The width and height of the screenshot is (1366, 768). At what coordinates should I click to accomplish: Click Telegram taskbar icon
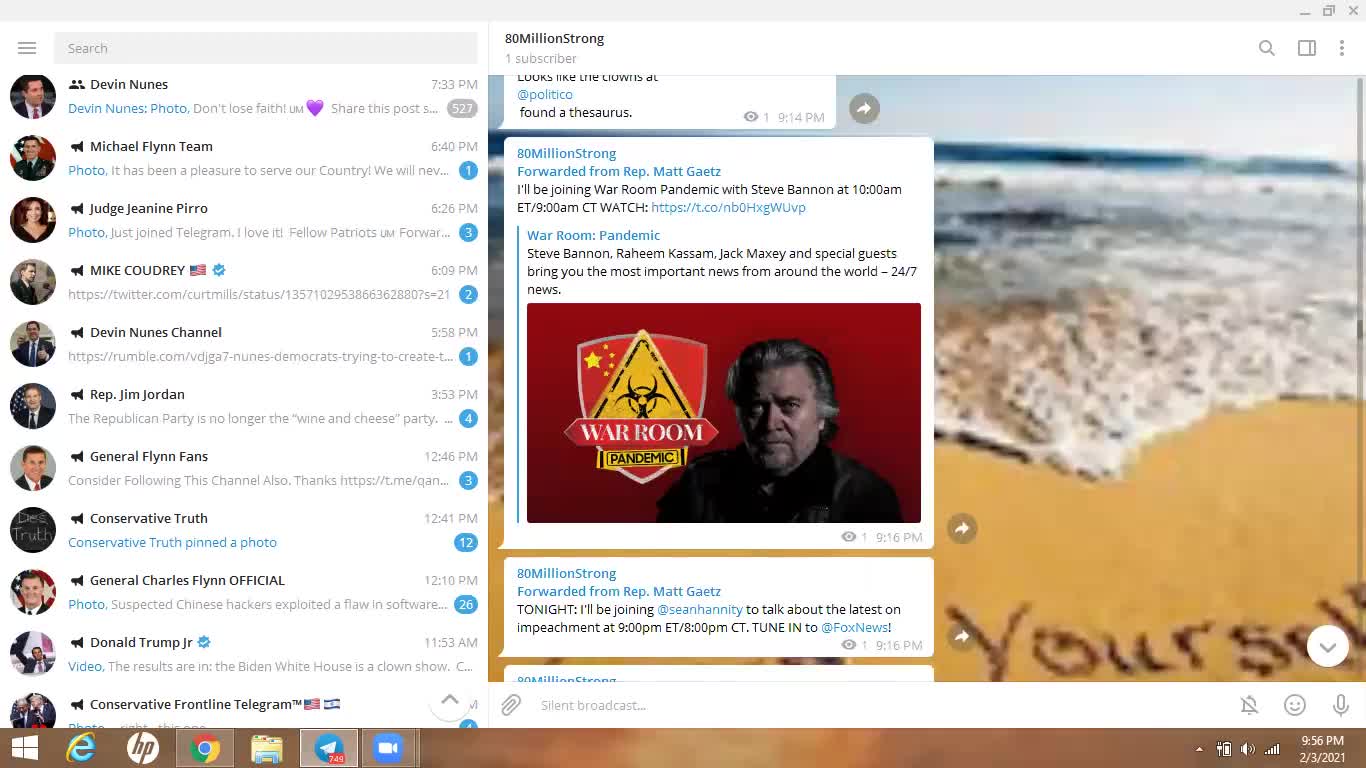coord(329,748)
